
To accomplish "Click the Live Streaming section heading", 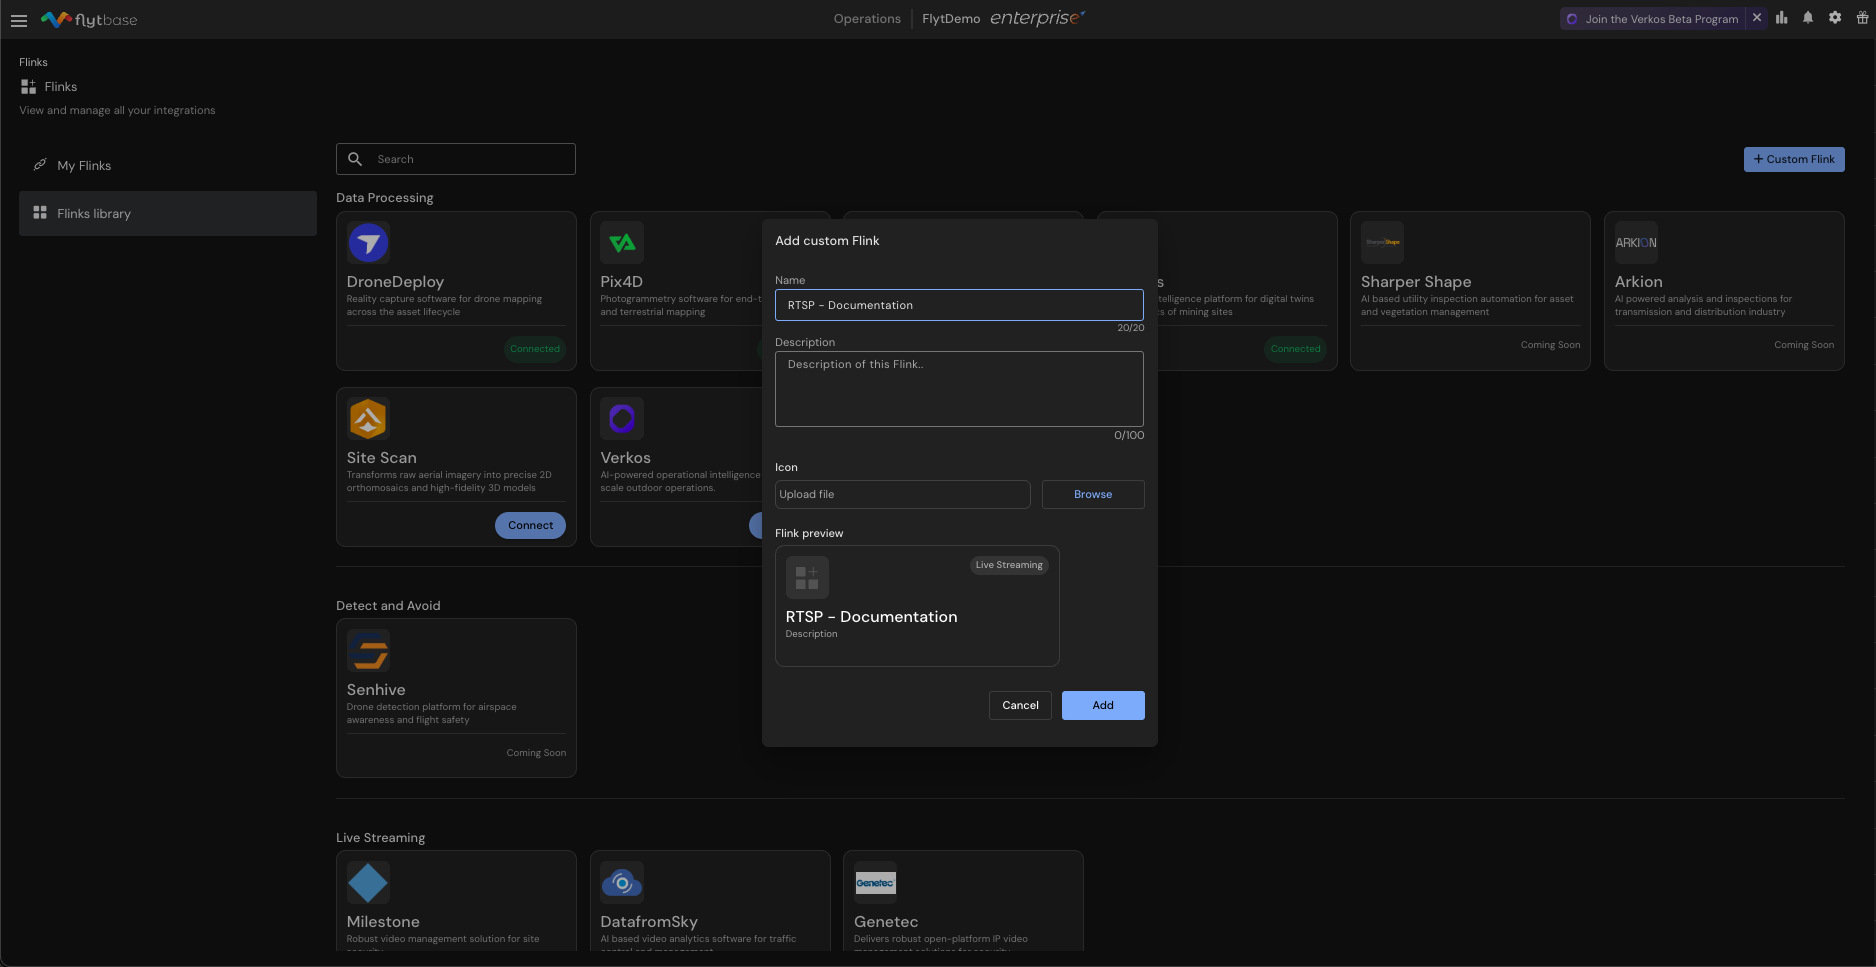I will 380,838.
